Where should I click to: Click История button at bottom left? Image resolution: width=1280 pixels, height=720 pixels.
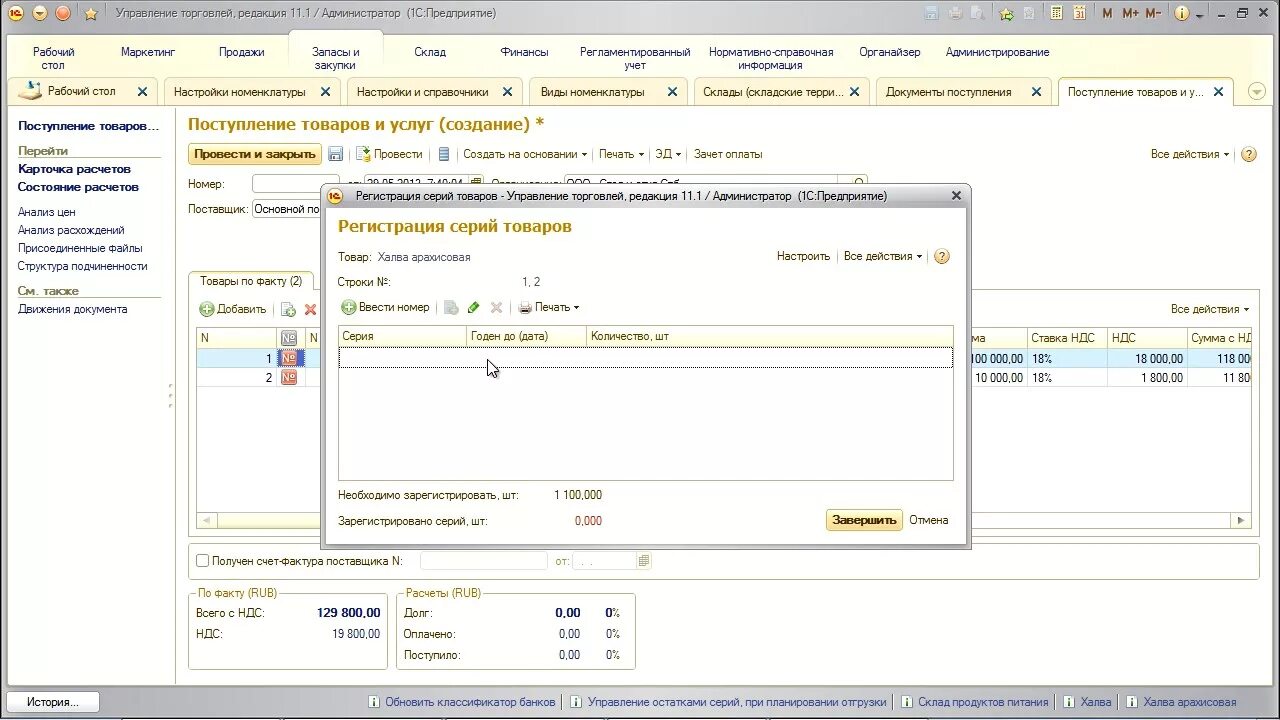pos(54,702)
